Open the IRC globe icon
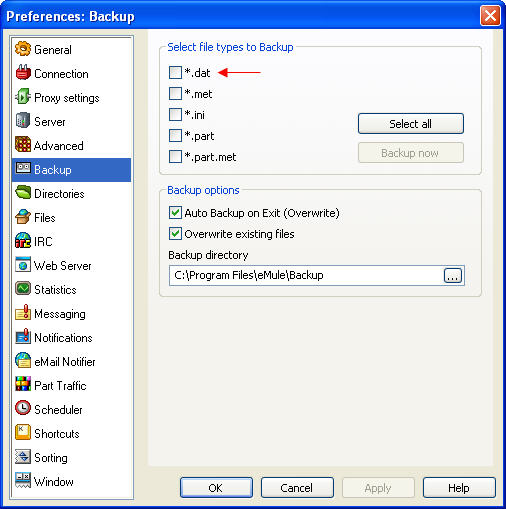This screenshot has width=506, height=509. click(x=23, y=241)
